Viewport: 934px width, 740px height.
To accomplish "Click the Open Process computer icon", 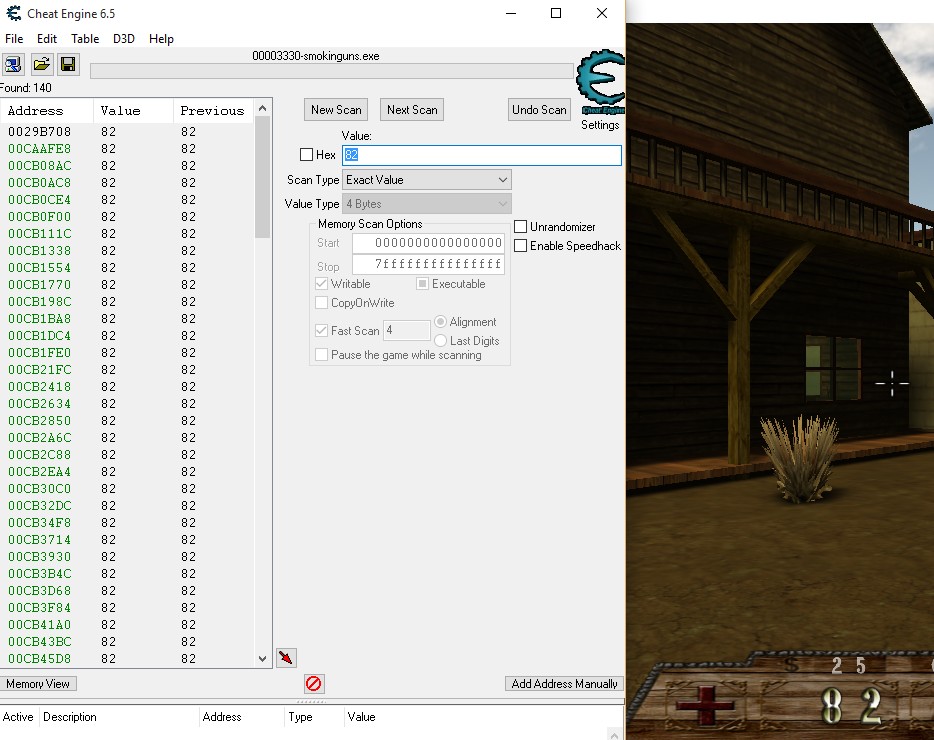I will (14, 65).
